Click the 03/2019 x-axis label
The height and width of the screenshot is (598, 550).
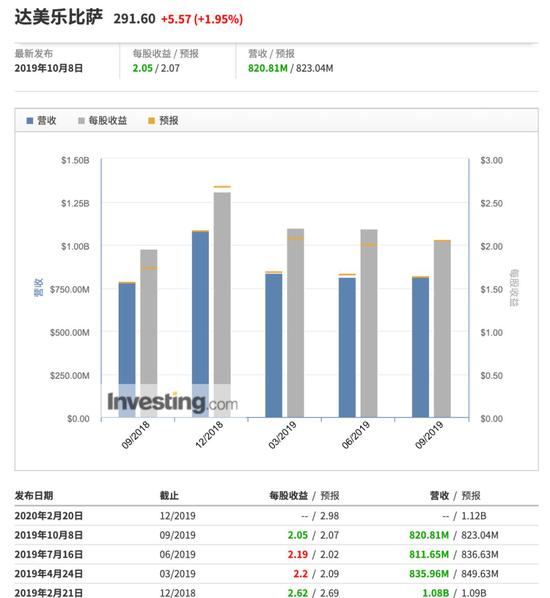click(282, 435)
